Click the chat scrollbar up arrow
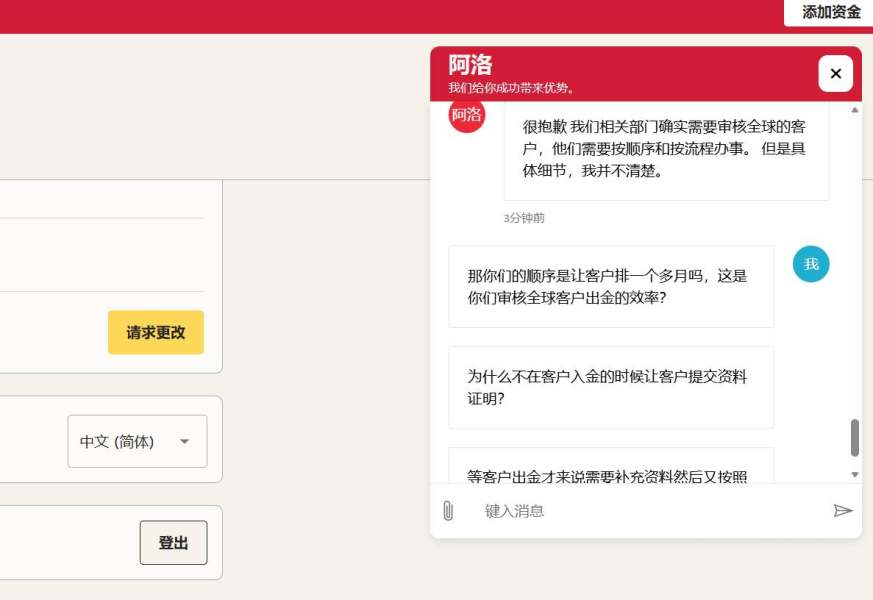 tap(854, 110)
